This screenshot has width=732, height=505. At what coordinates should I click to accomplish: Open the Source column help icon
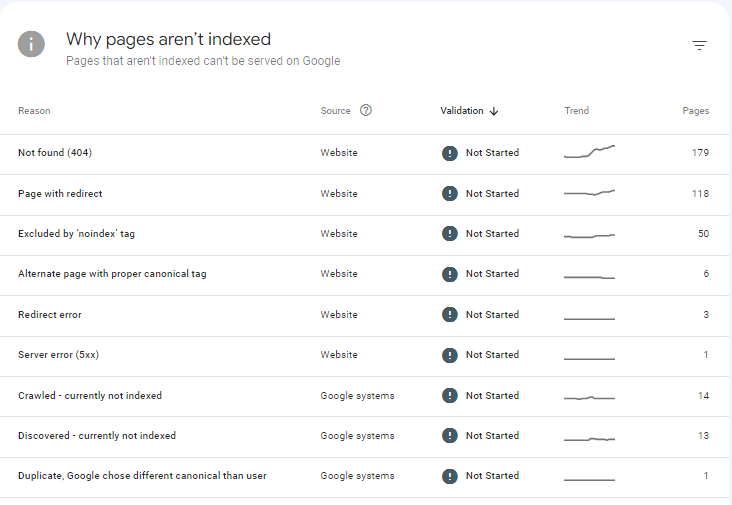click(x=366, y=110)
